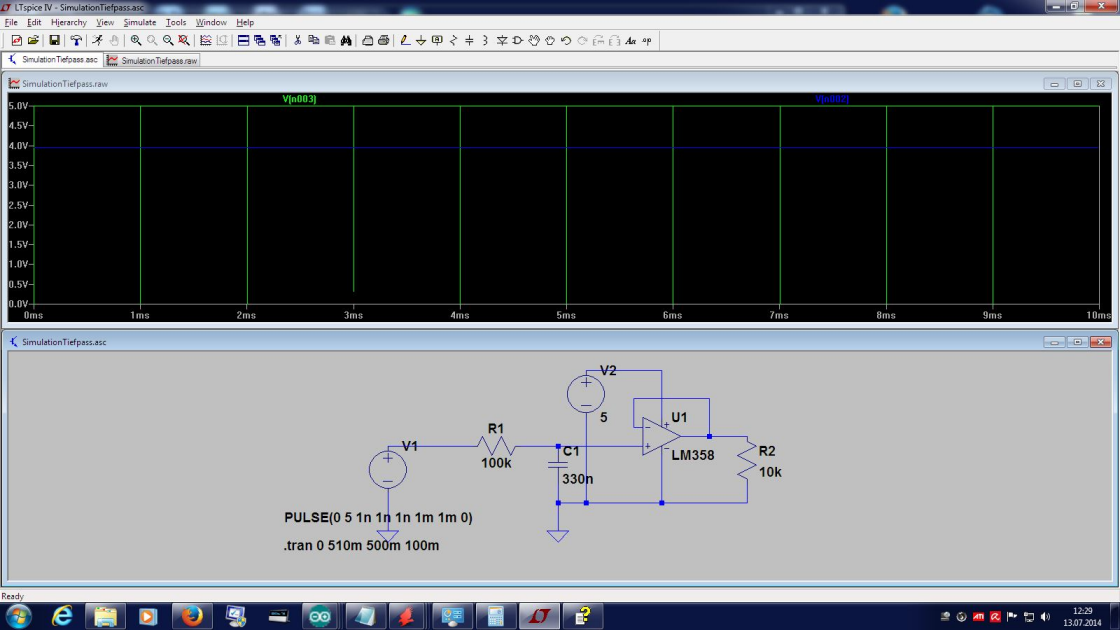
Task: Open Arduino from the taskbar
Action: 320,616
